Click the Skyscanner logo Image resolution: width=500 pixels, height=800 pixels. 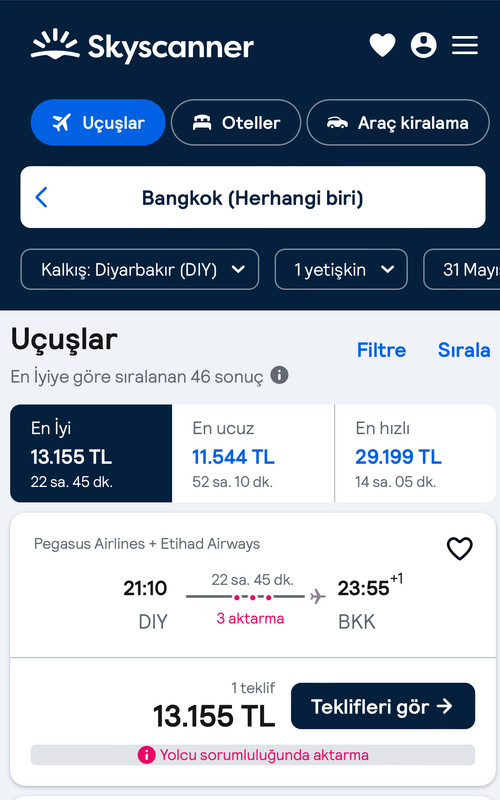142,46
